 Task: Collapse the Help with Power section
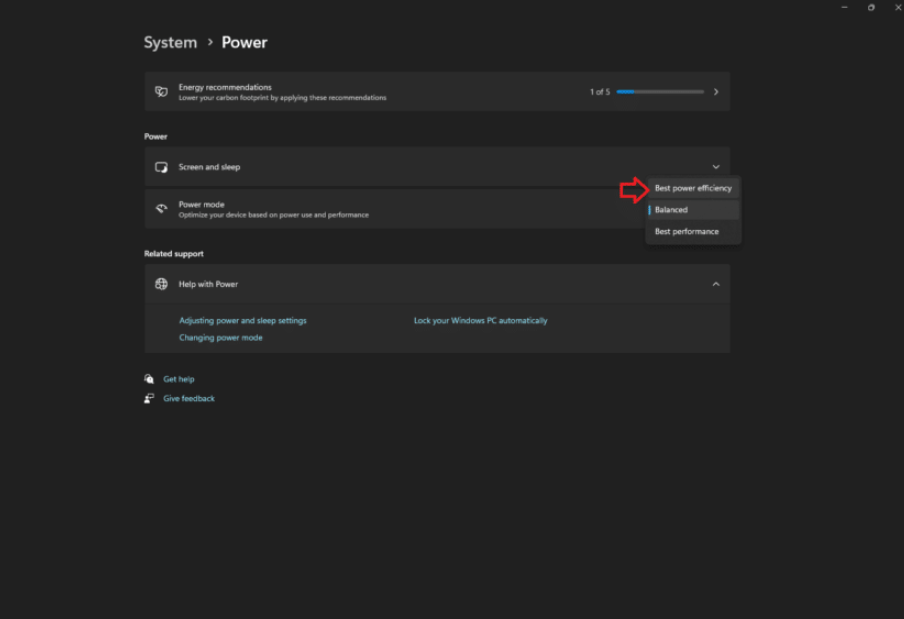click(715, 284)
